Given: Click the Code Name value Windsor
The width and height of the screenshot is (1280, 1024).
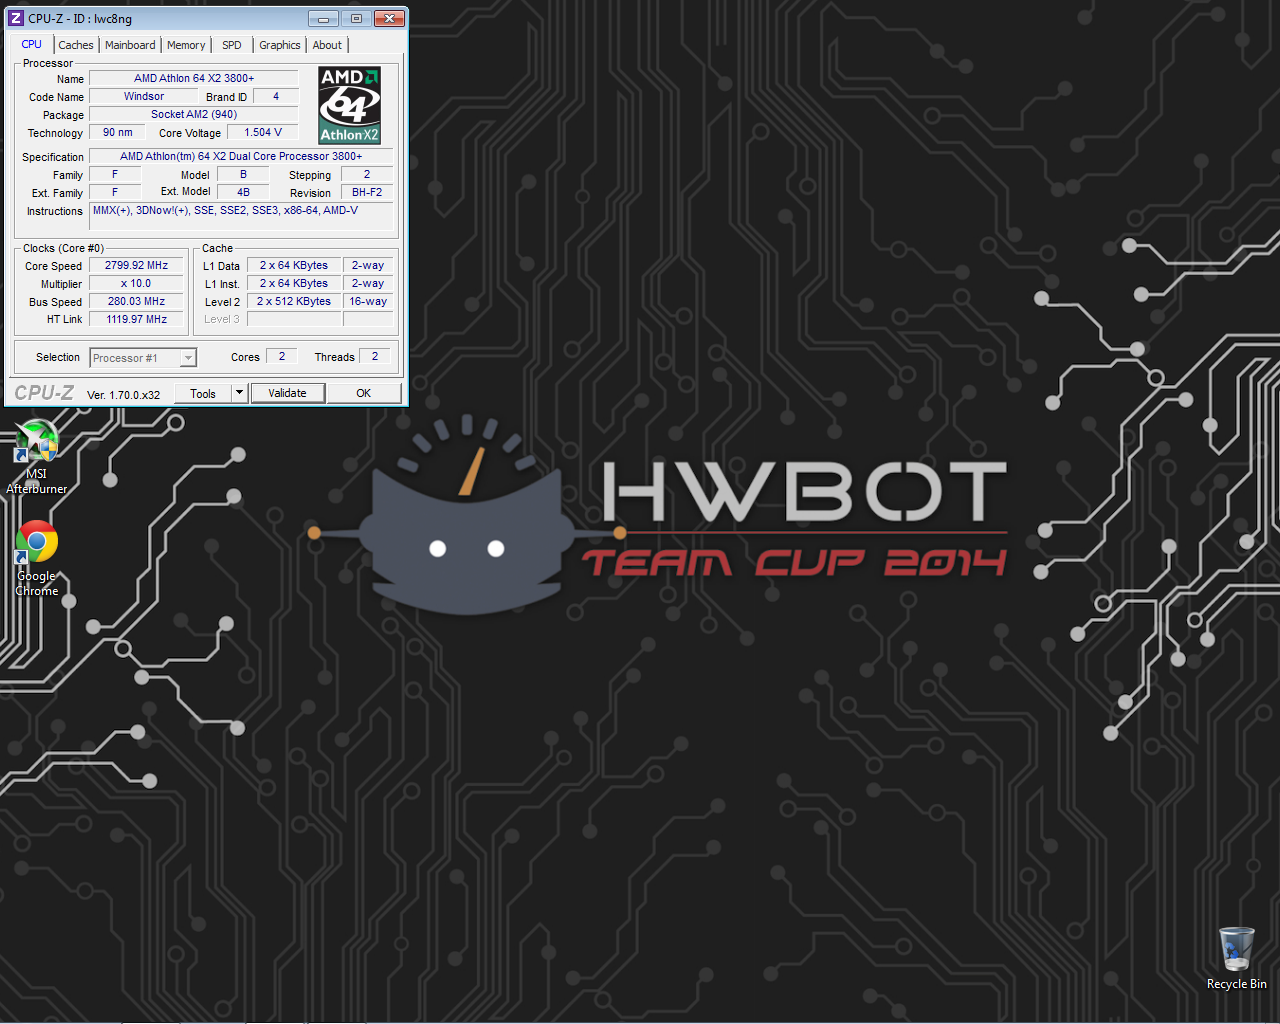Looking at the screenshot, I should (144, 96).
